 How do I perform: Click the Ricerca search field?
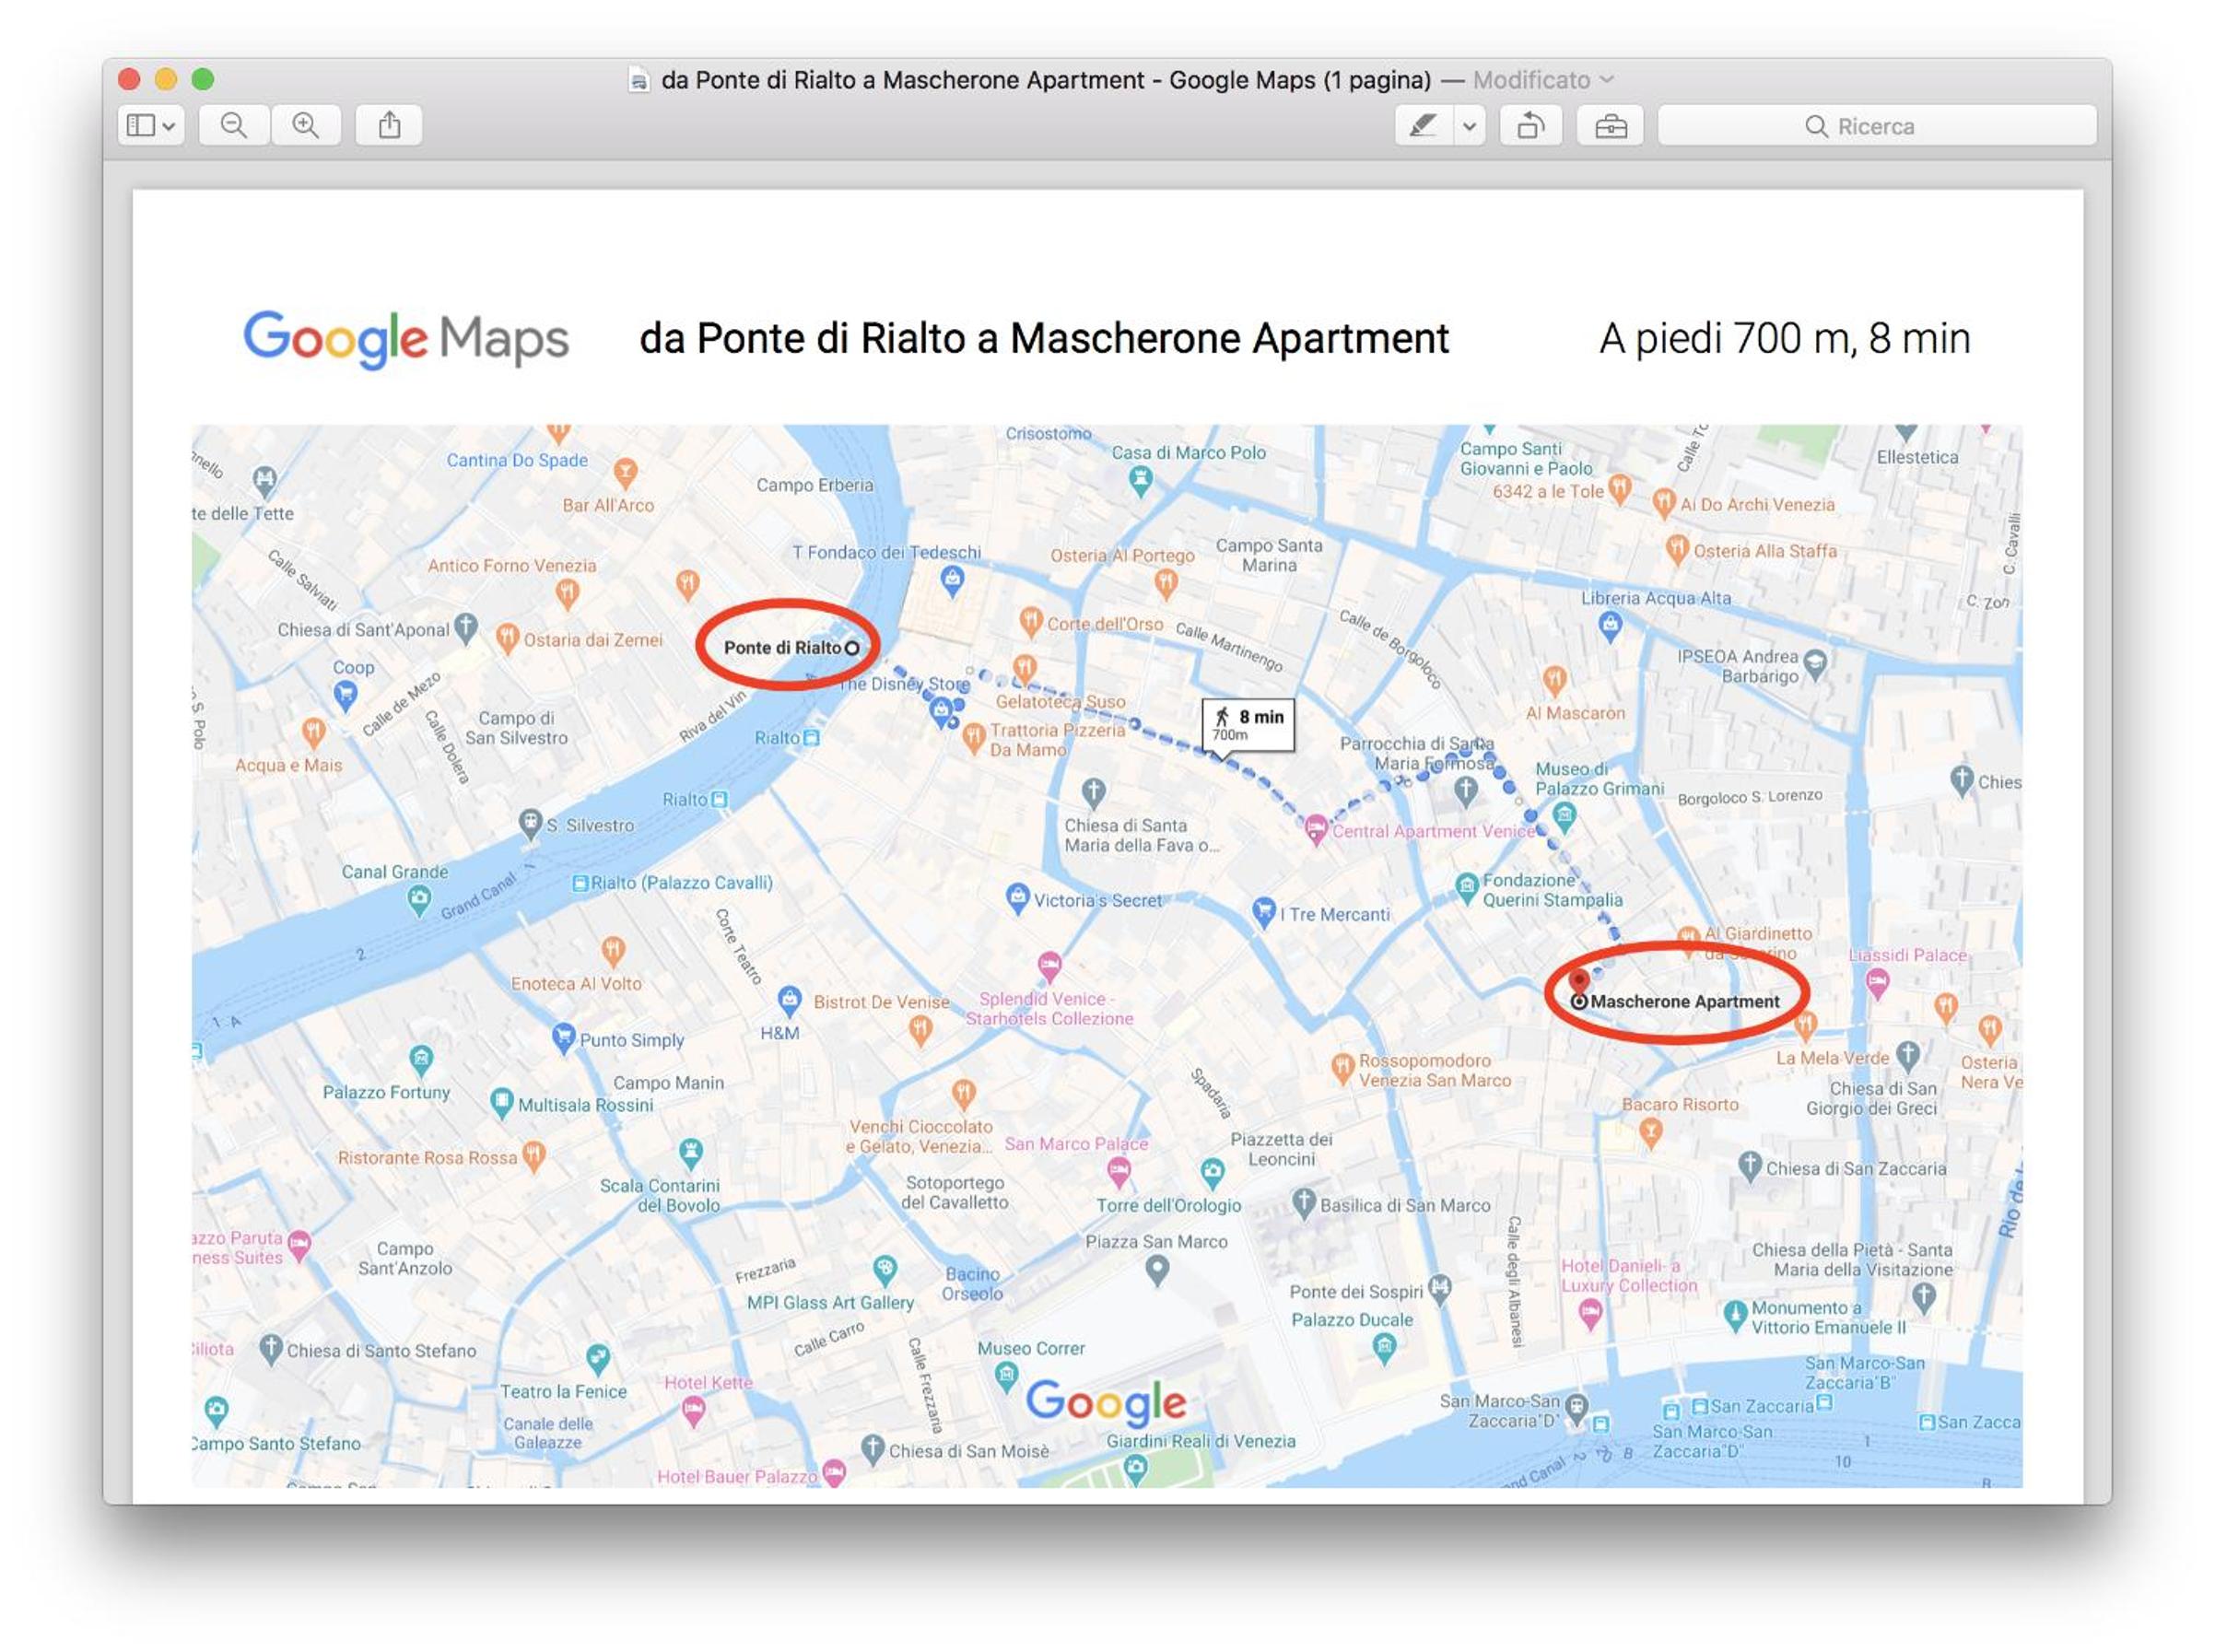pyautogui.click(x=1876, y=126)
